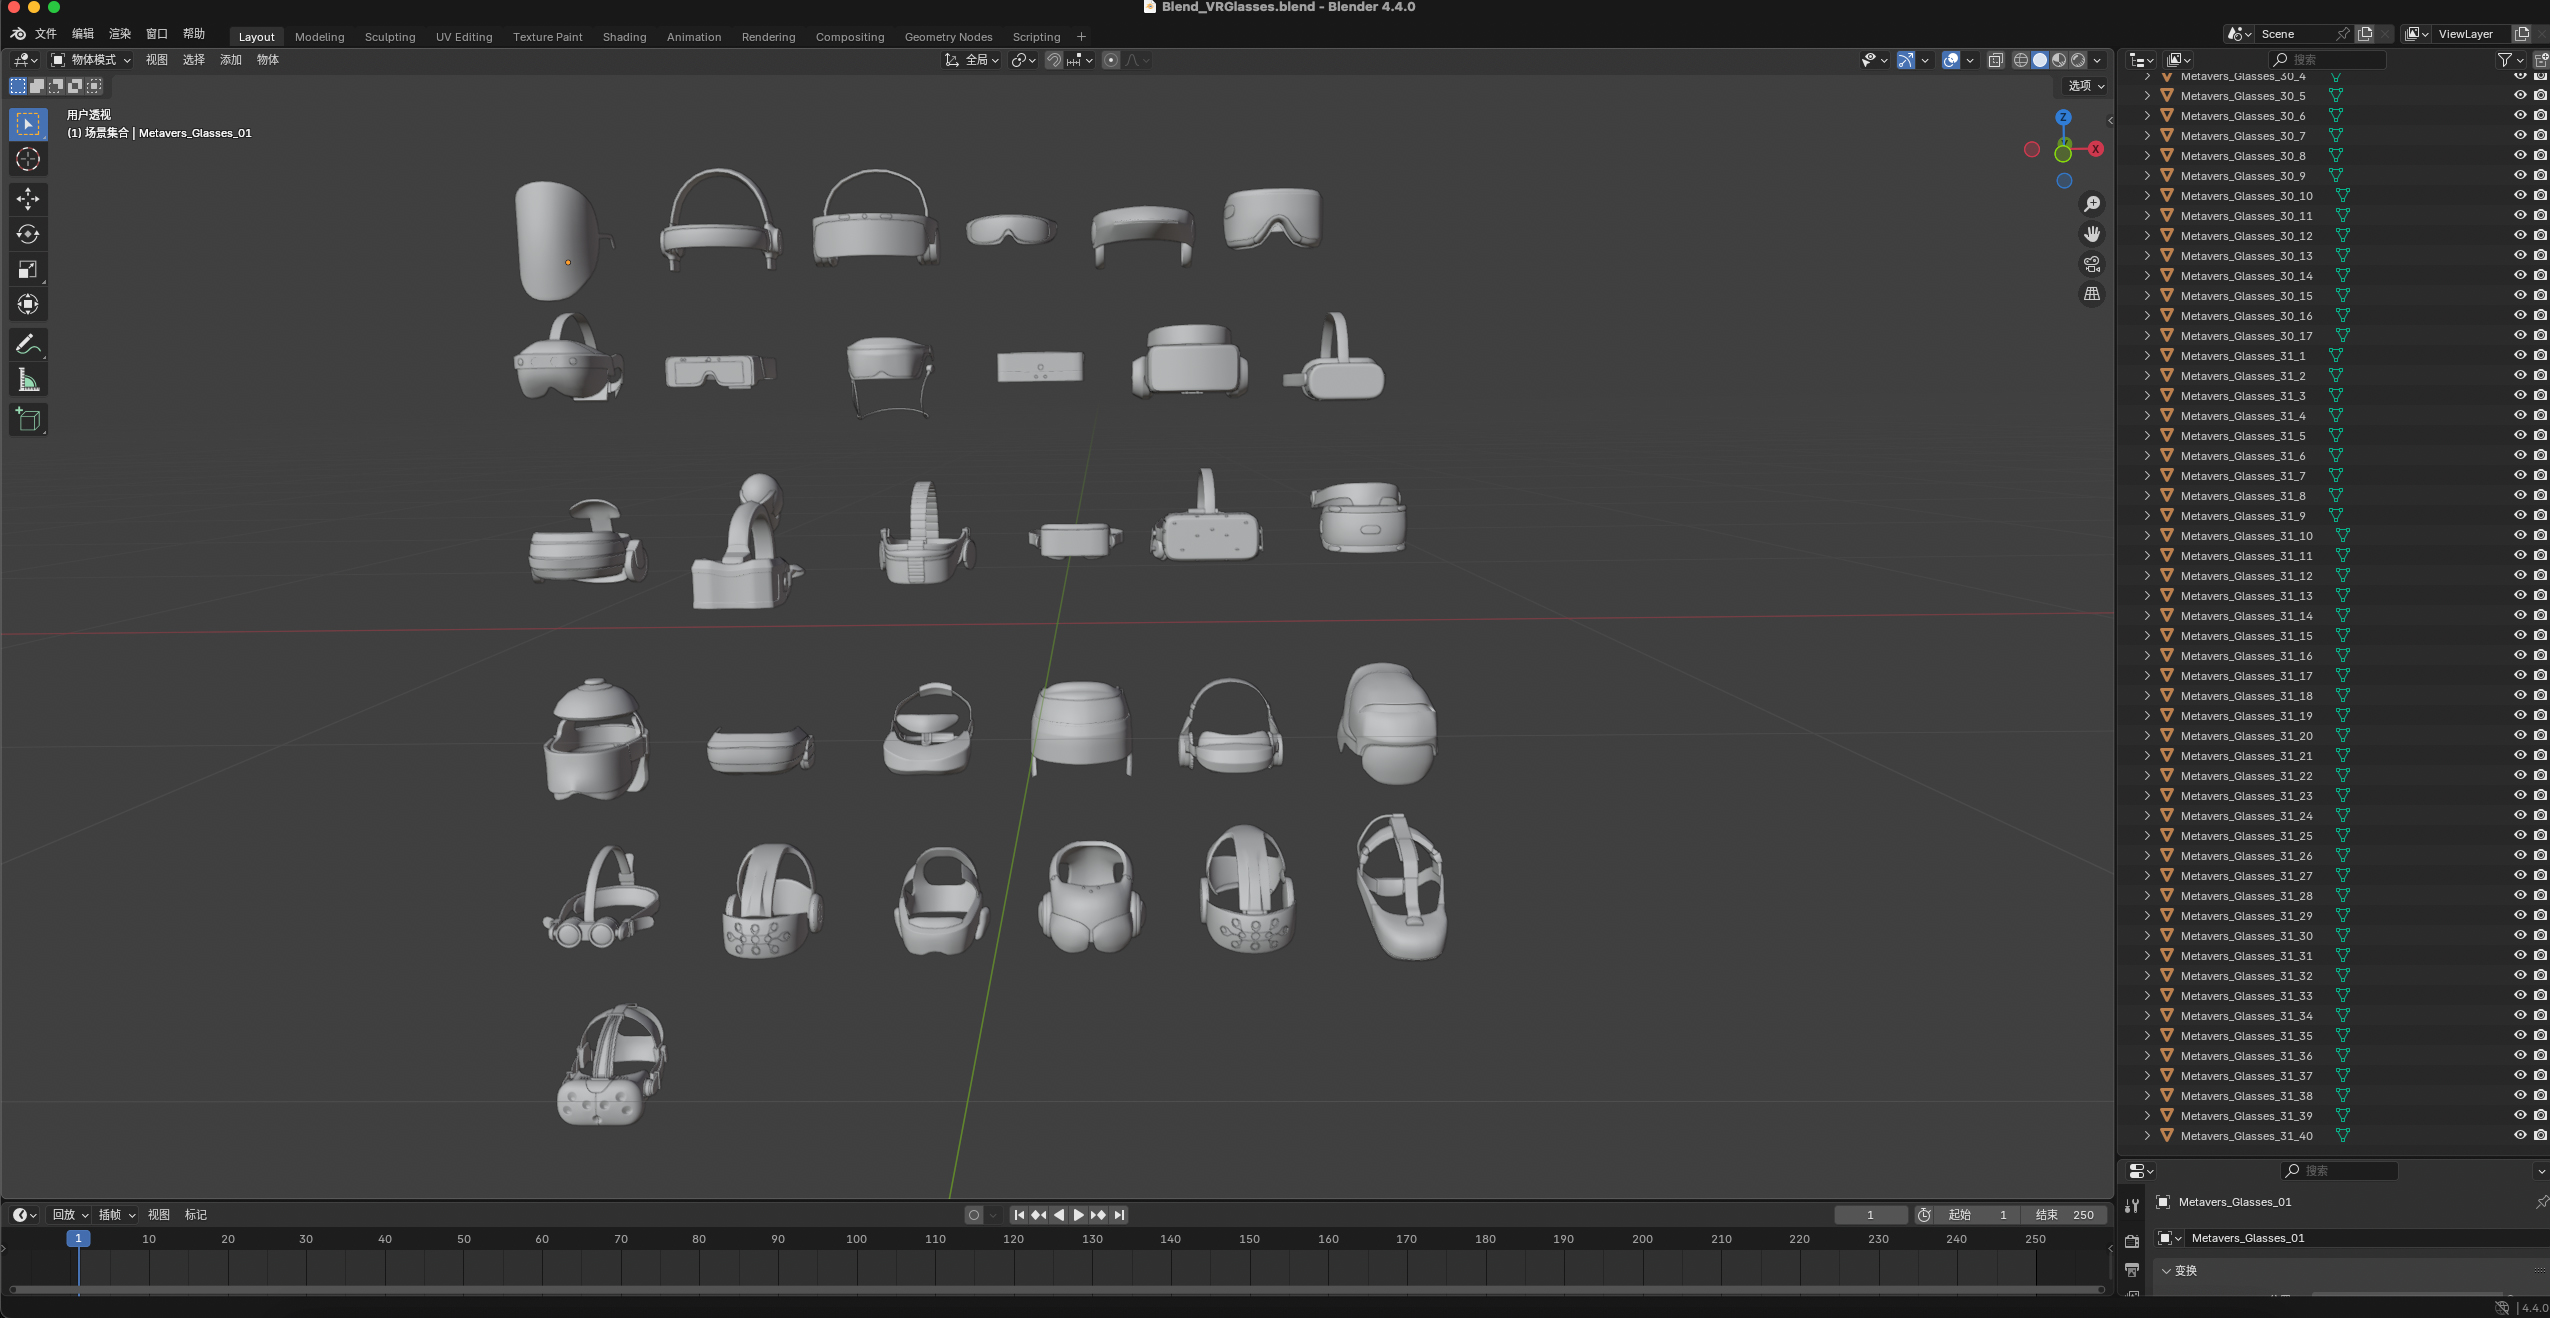Hide Metavers_Glasses_31_5 in viewport
The image size is (2550, 1318).
[2520, 436]
